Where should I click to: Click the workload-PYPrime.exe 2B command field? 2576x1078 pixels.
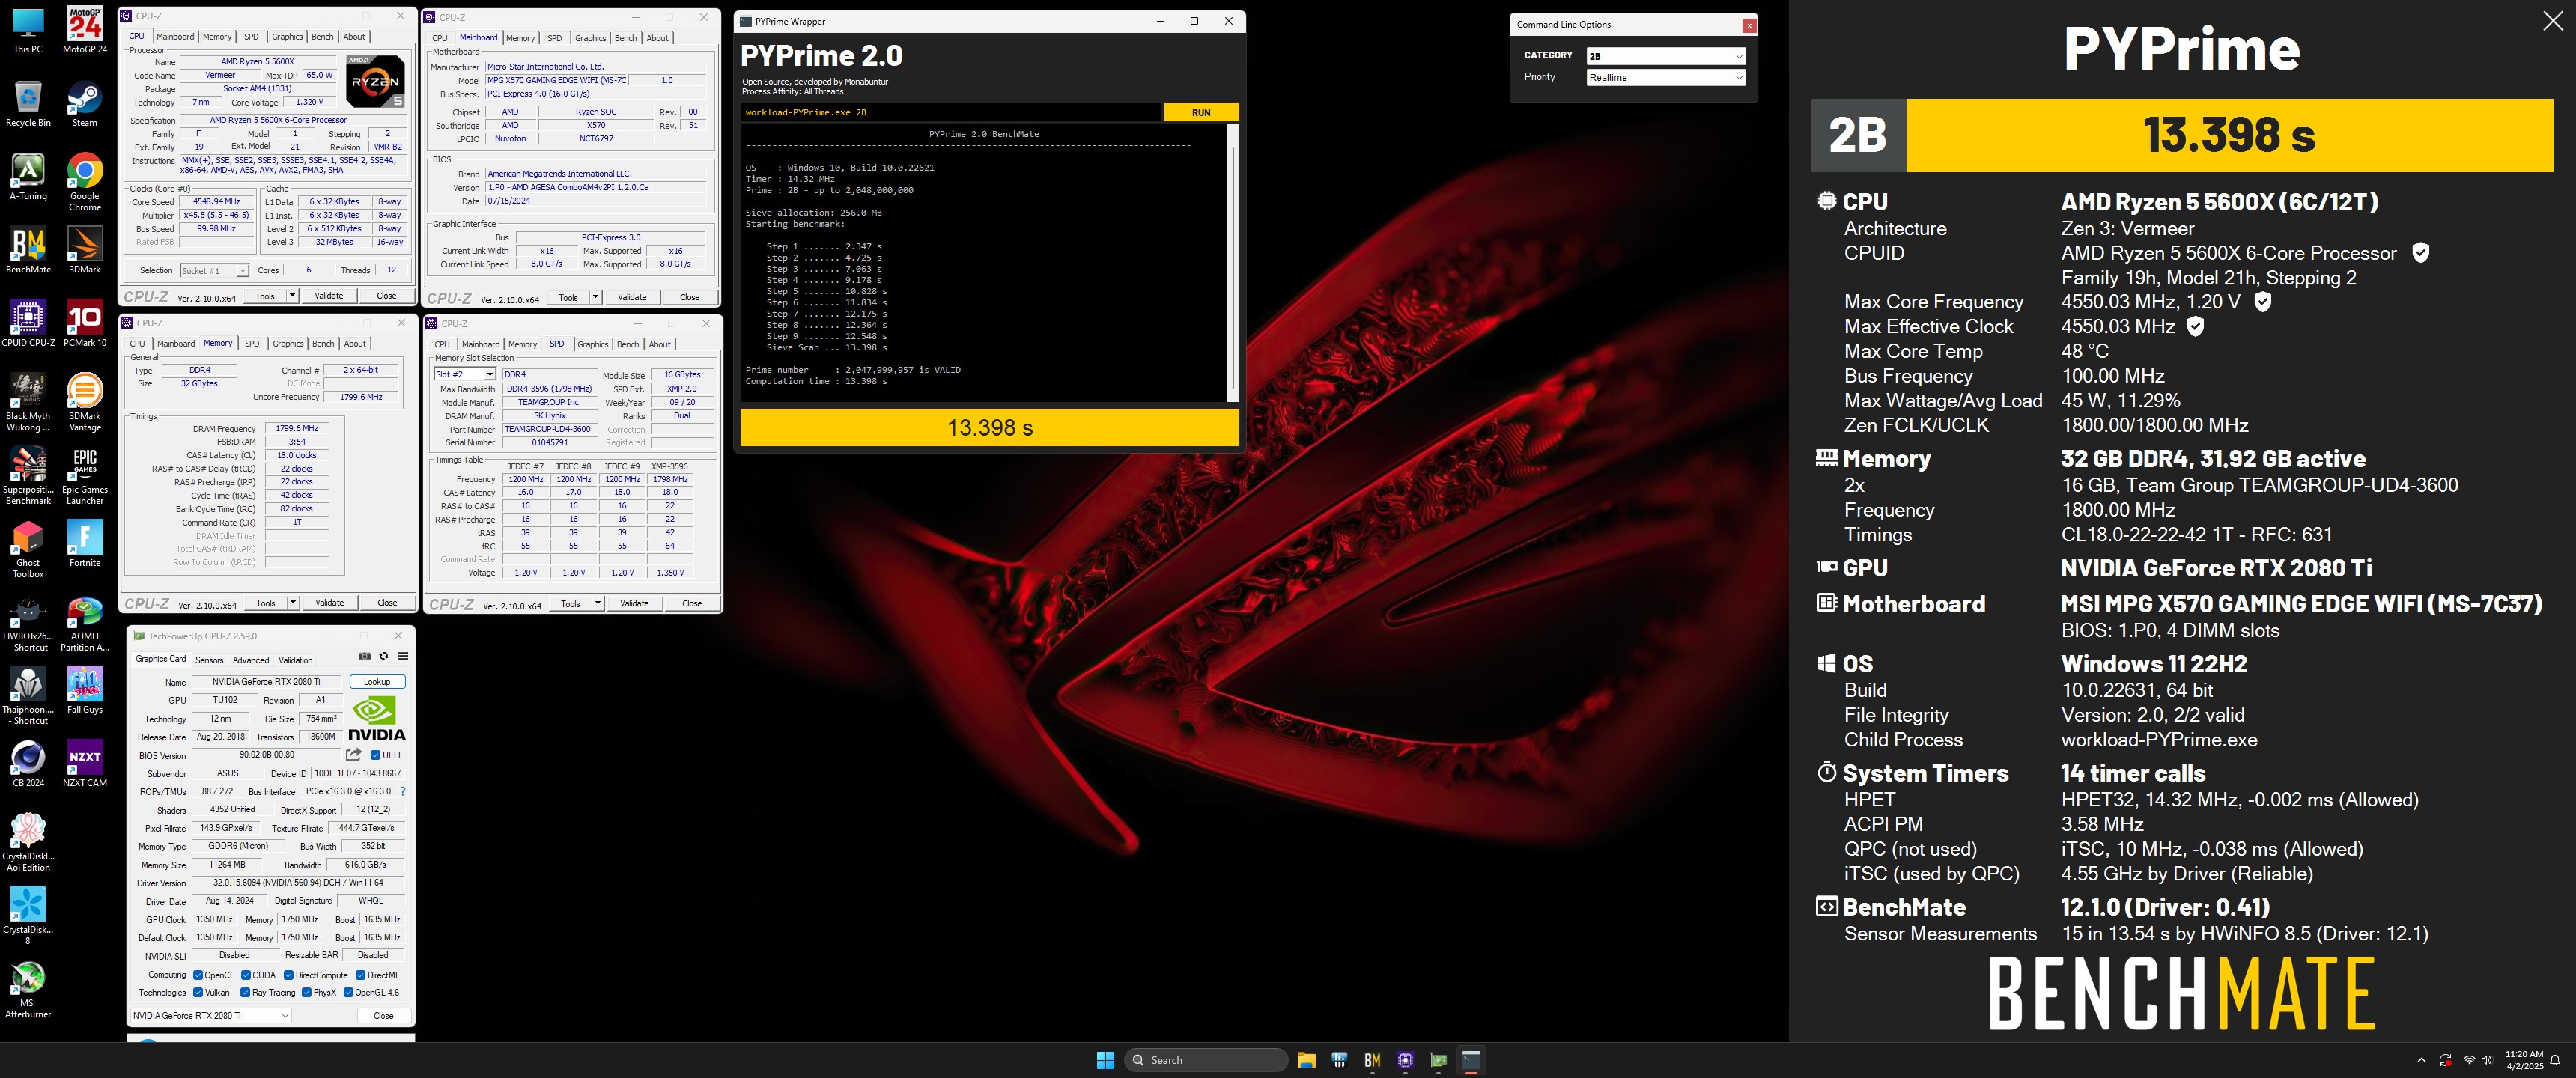pos(951,112)
